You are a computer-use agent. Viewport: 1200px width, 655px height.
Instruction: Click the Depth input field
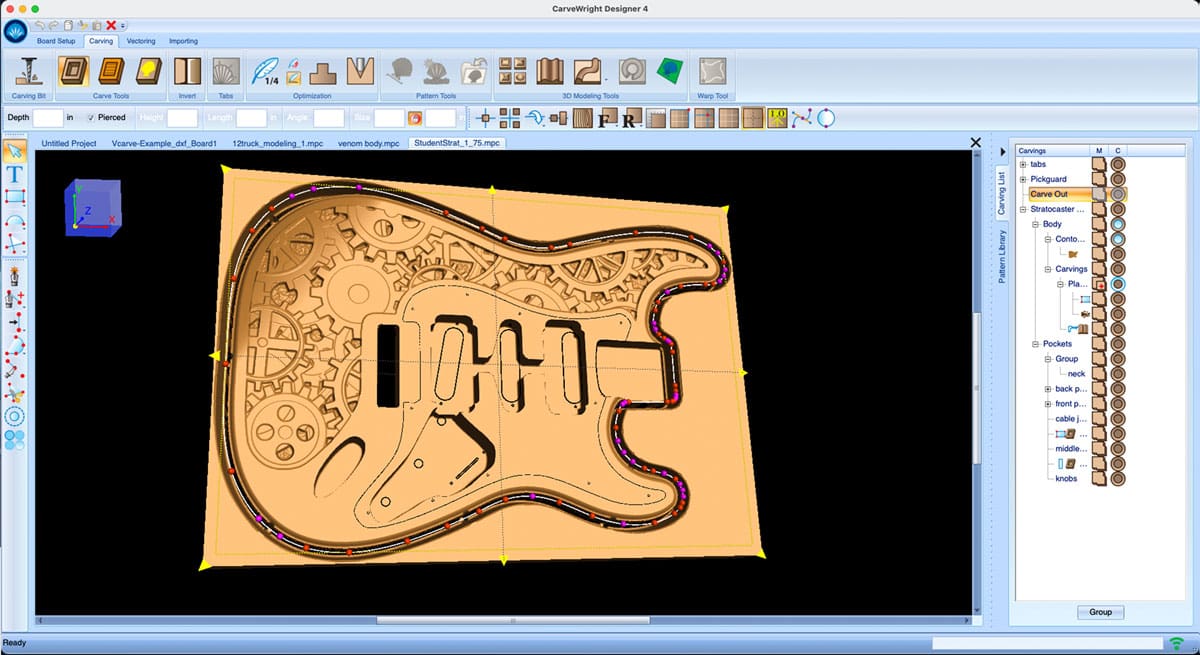coord(48,118)
